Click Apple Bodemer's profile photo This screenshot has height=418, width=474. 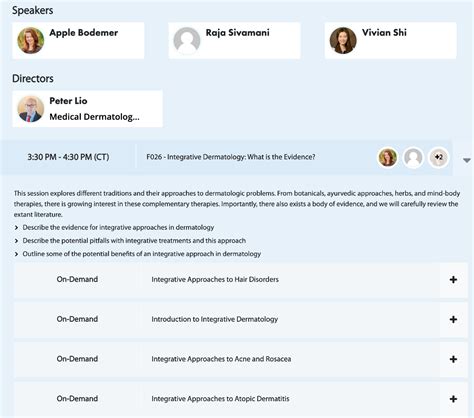tap(31, 40)
